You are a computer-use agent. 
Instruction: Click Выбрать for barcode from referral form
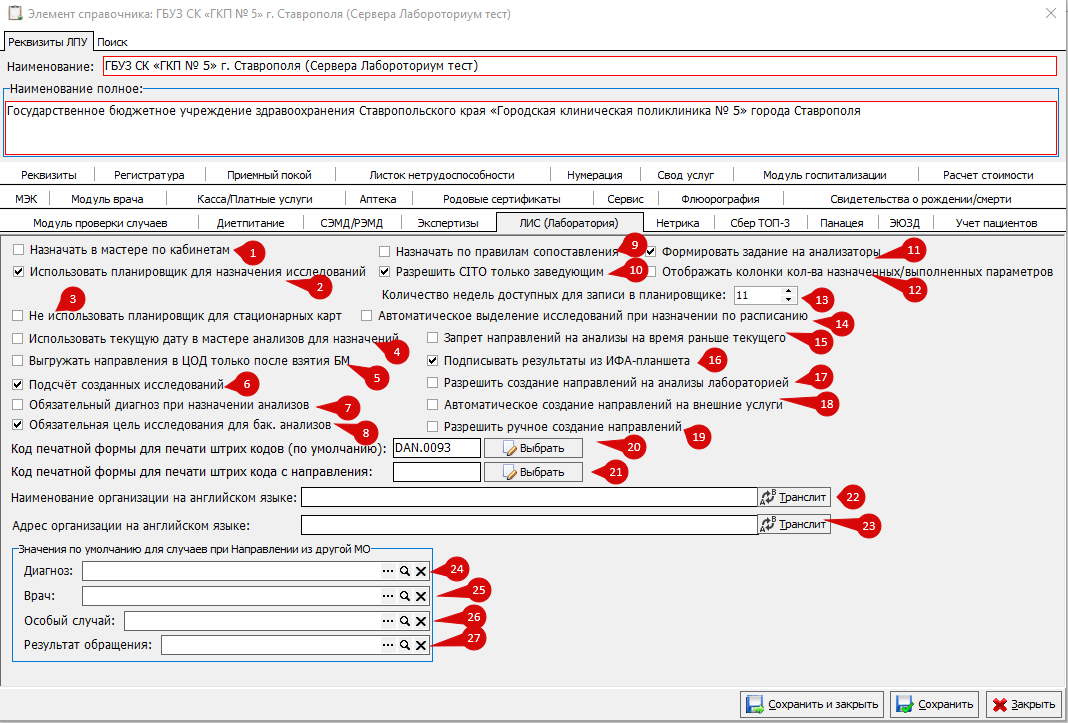pos(533,472)
